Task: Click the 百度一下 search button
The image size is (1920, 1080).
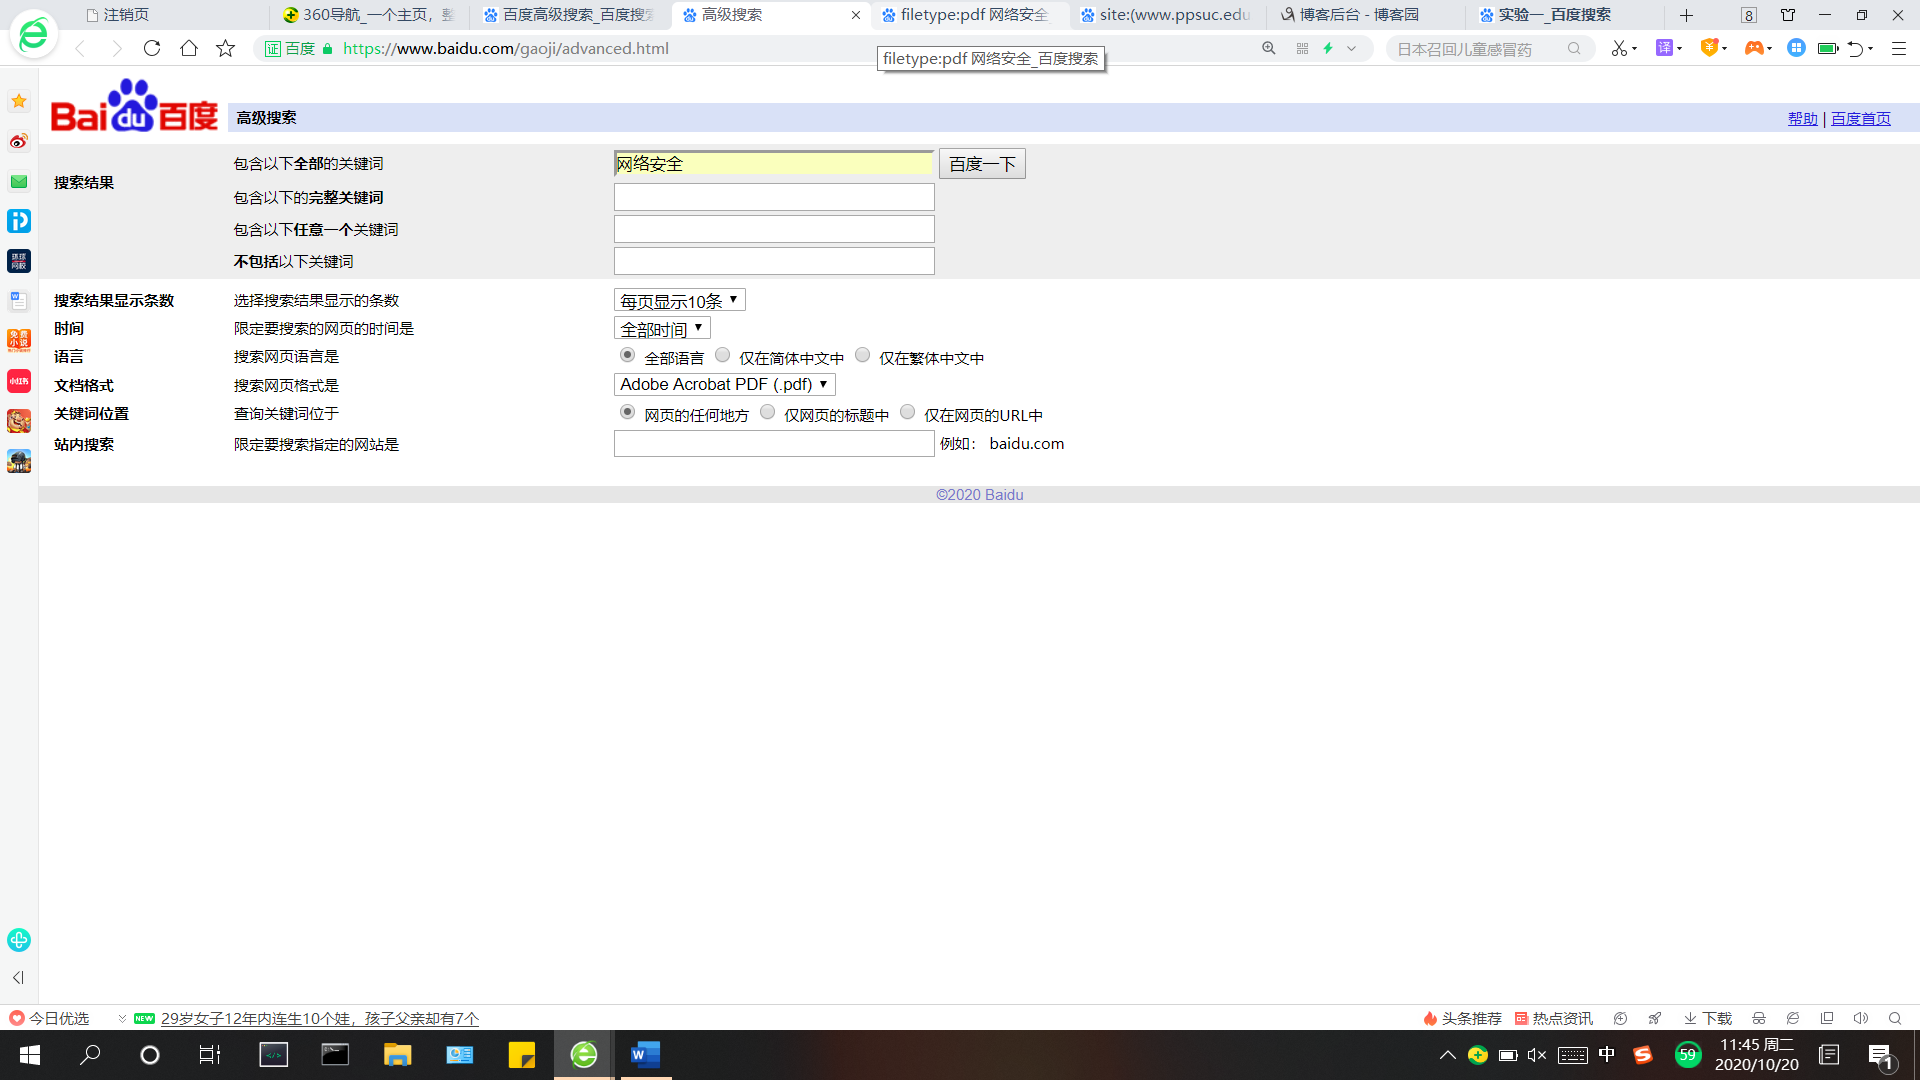Action: point(981,164)
